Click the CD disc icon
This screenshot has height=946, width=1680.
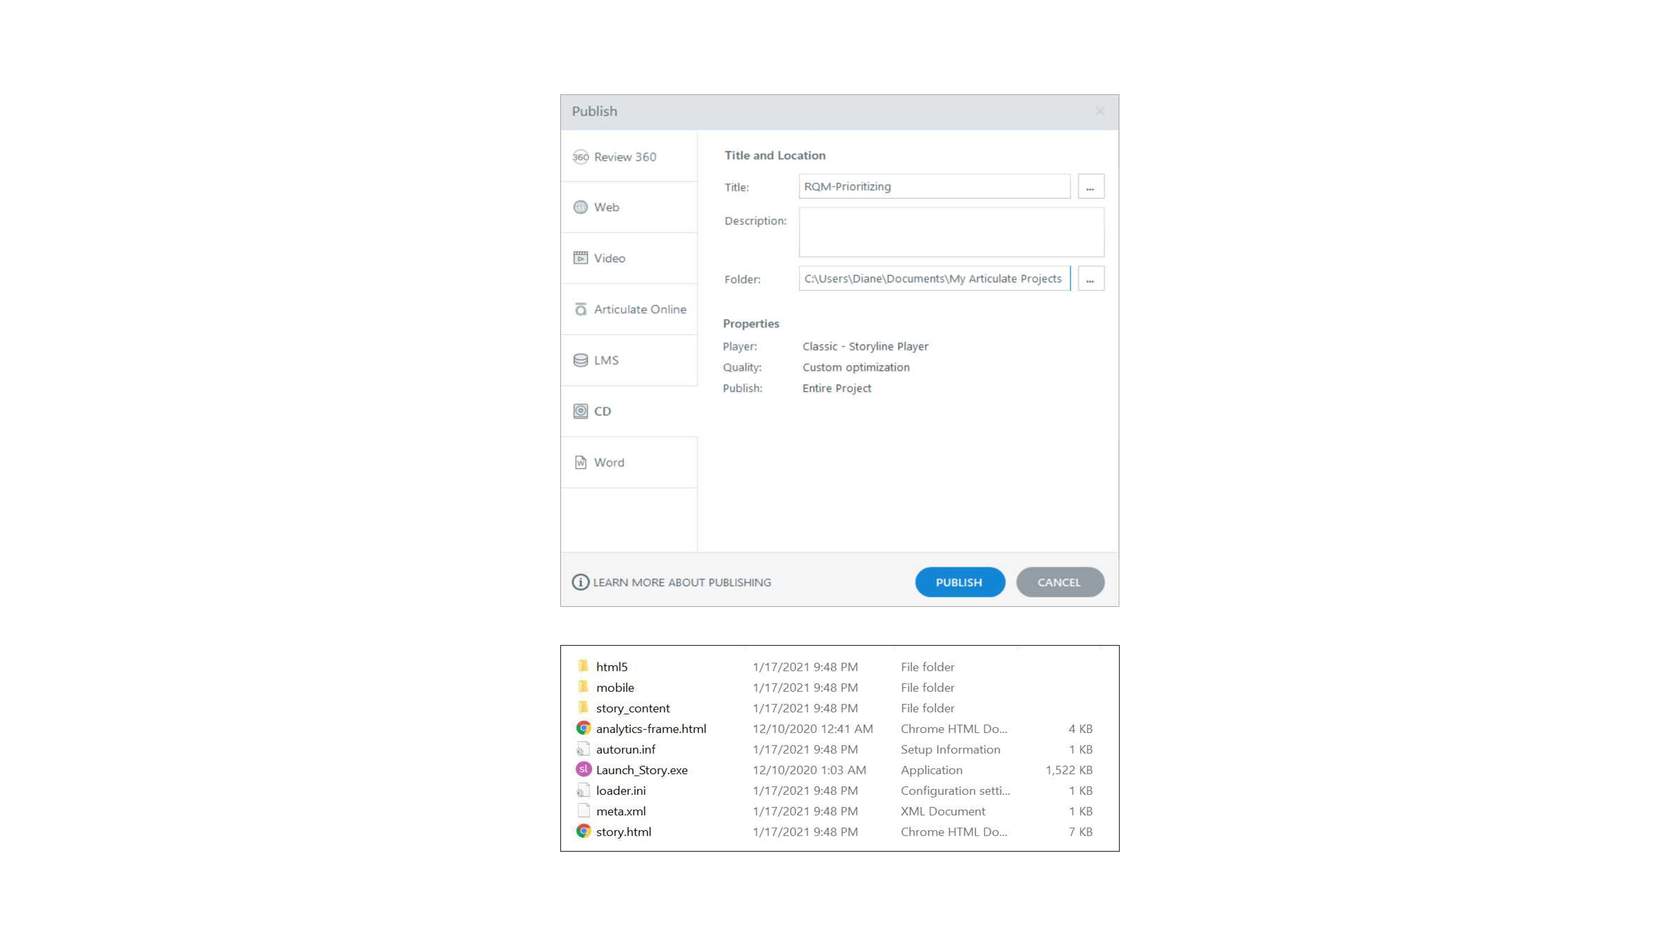point(580,411)
